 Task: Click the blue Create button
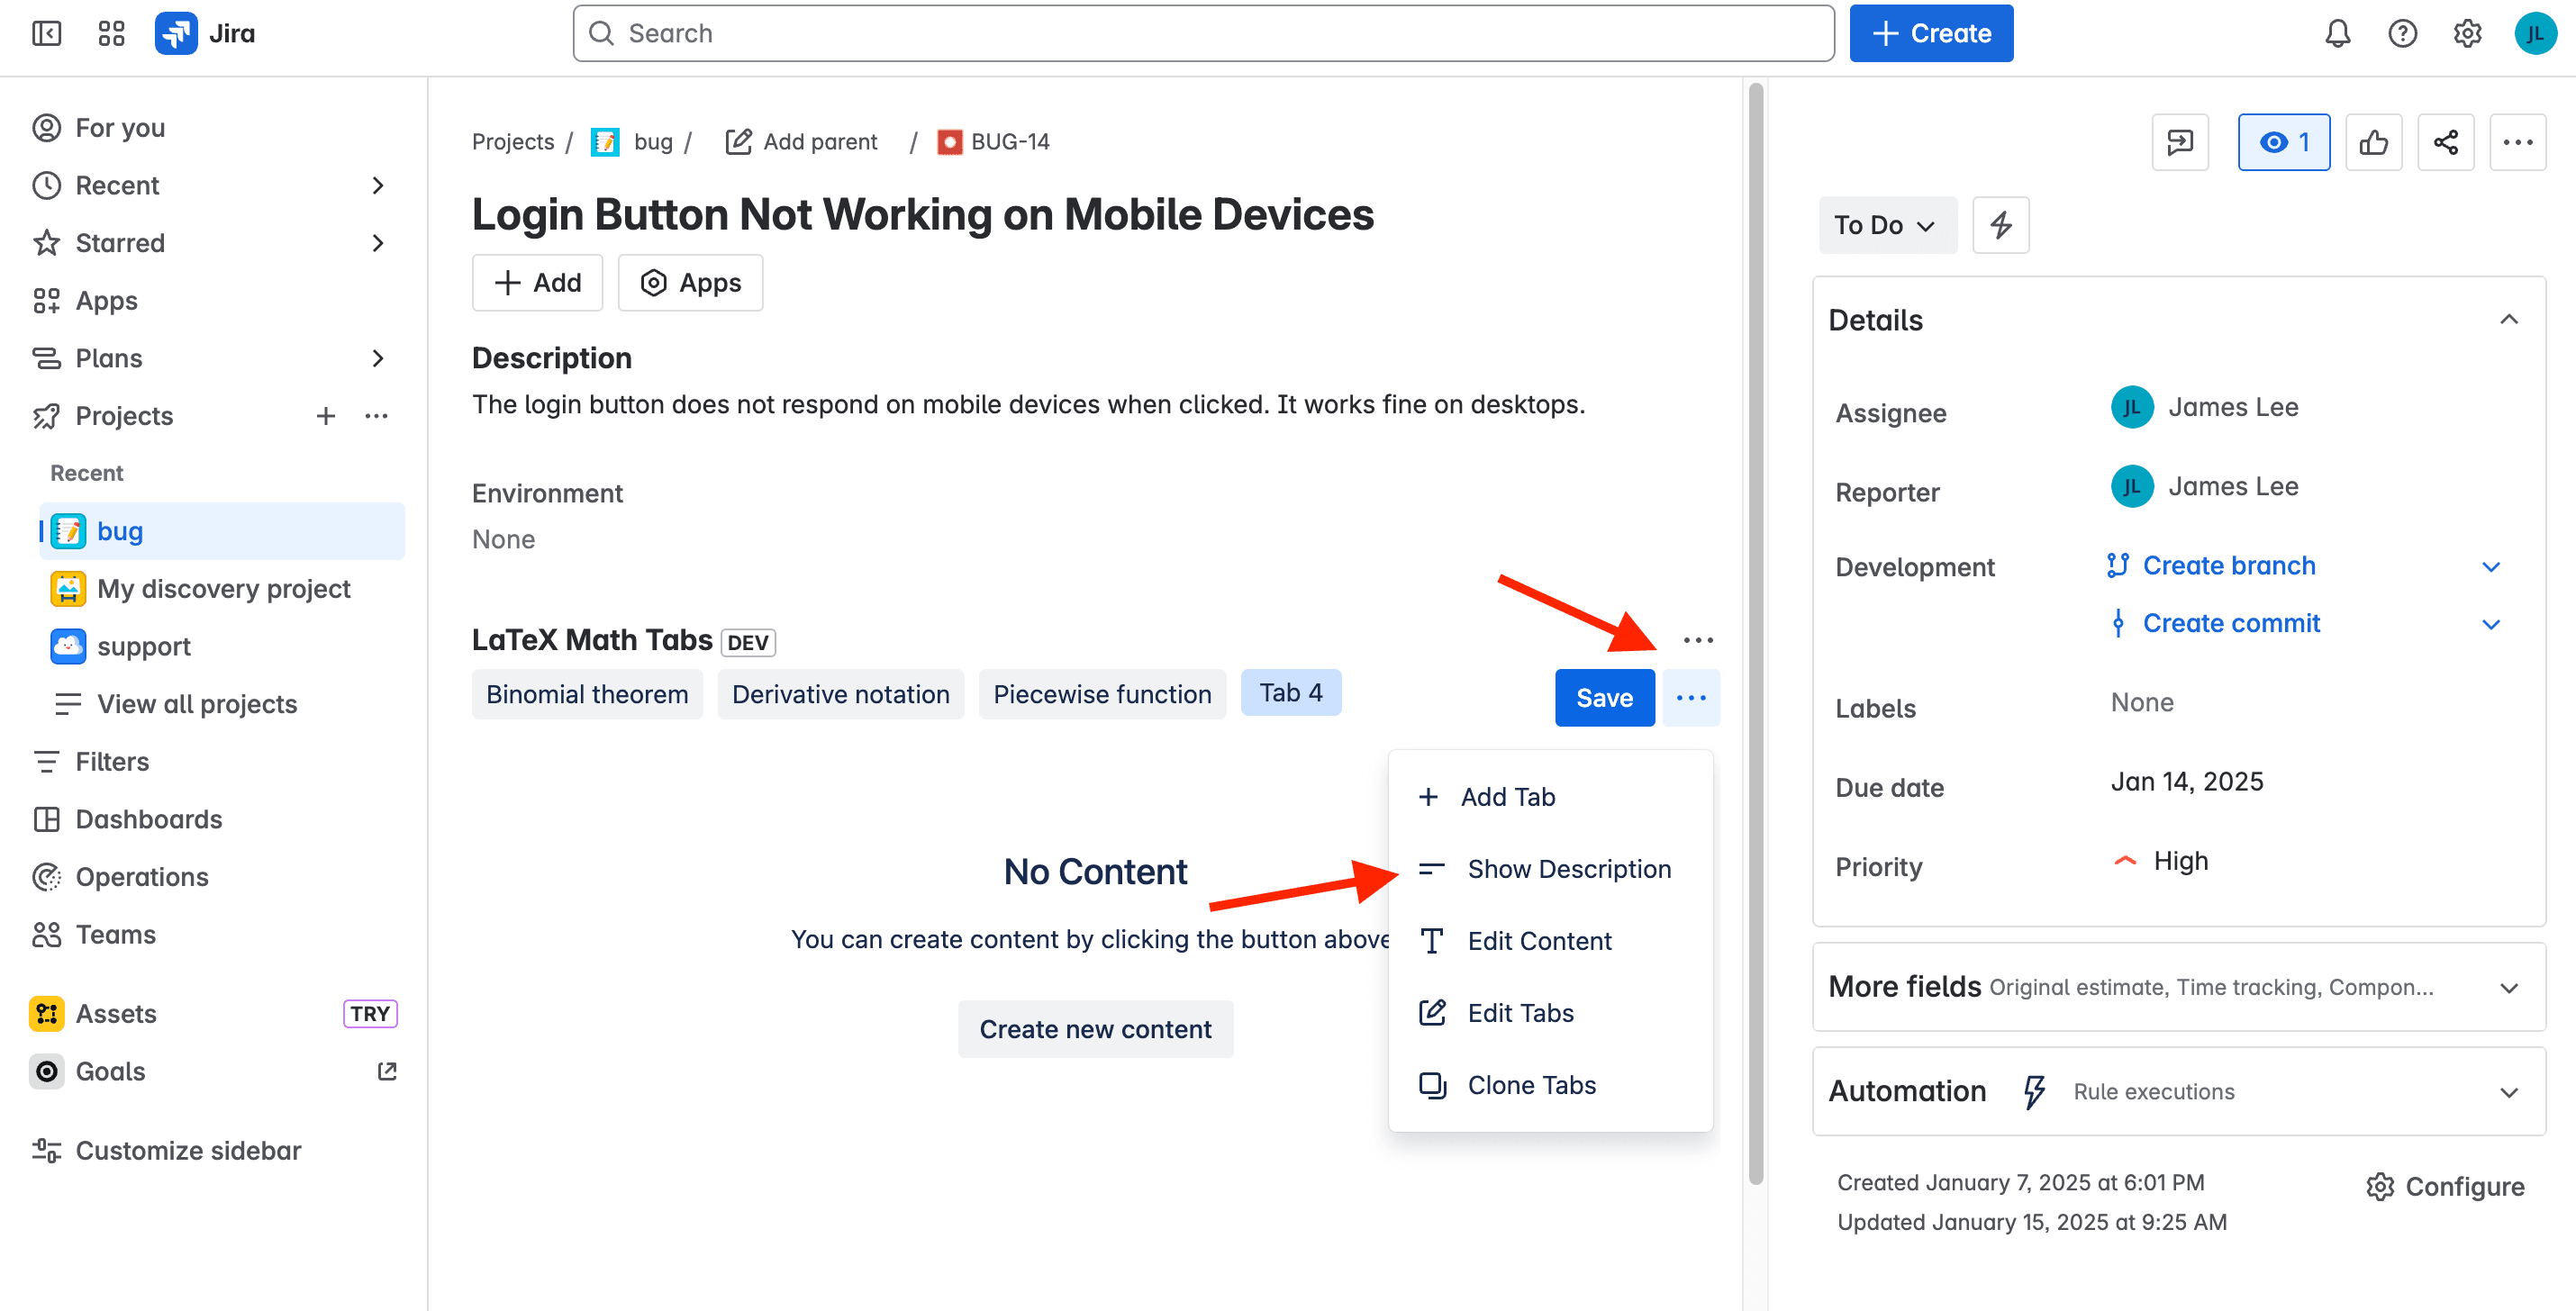tap(1930, 33)
